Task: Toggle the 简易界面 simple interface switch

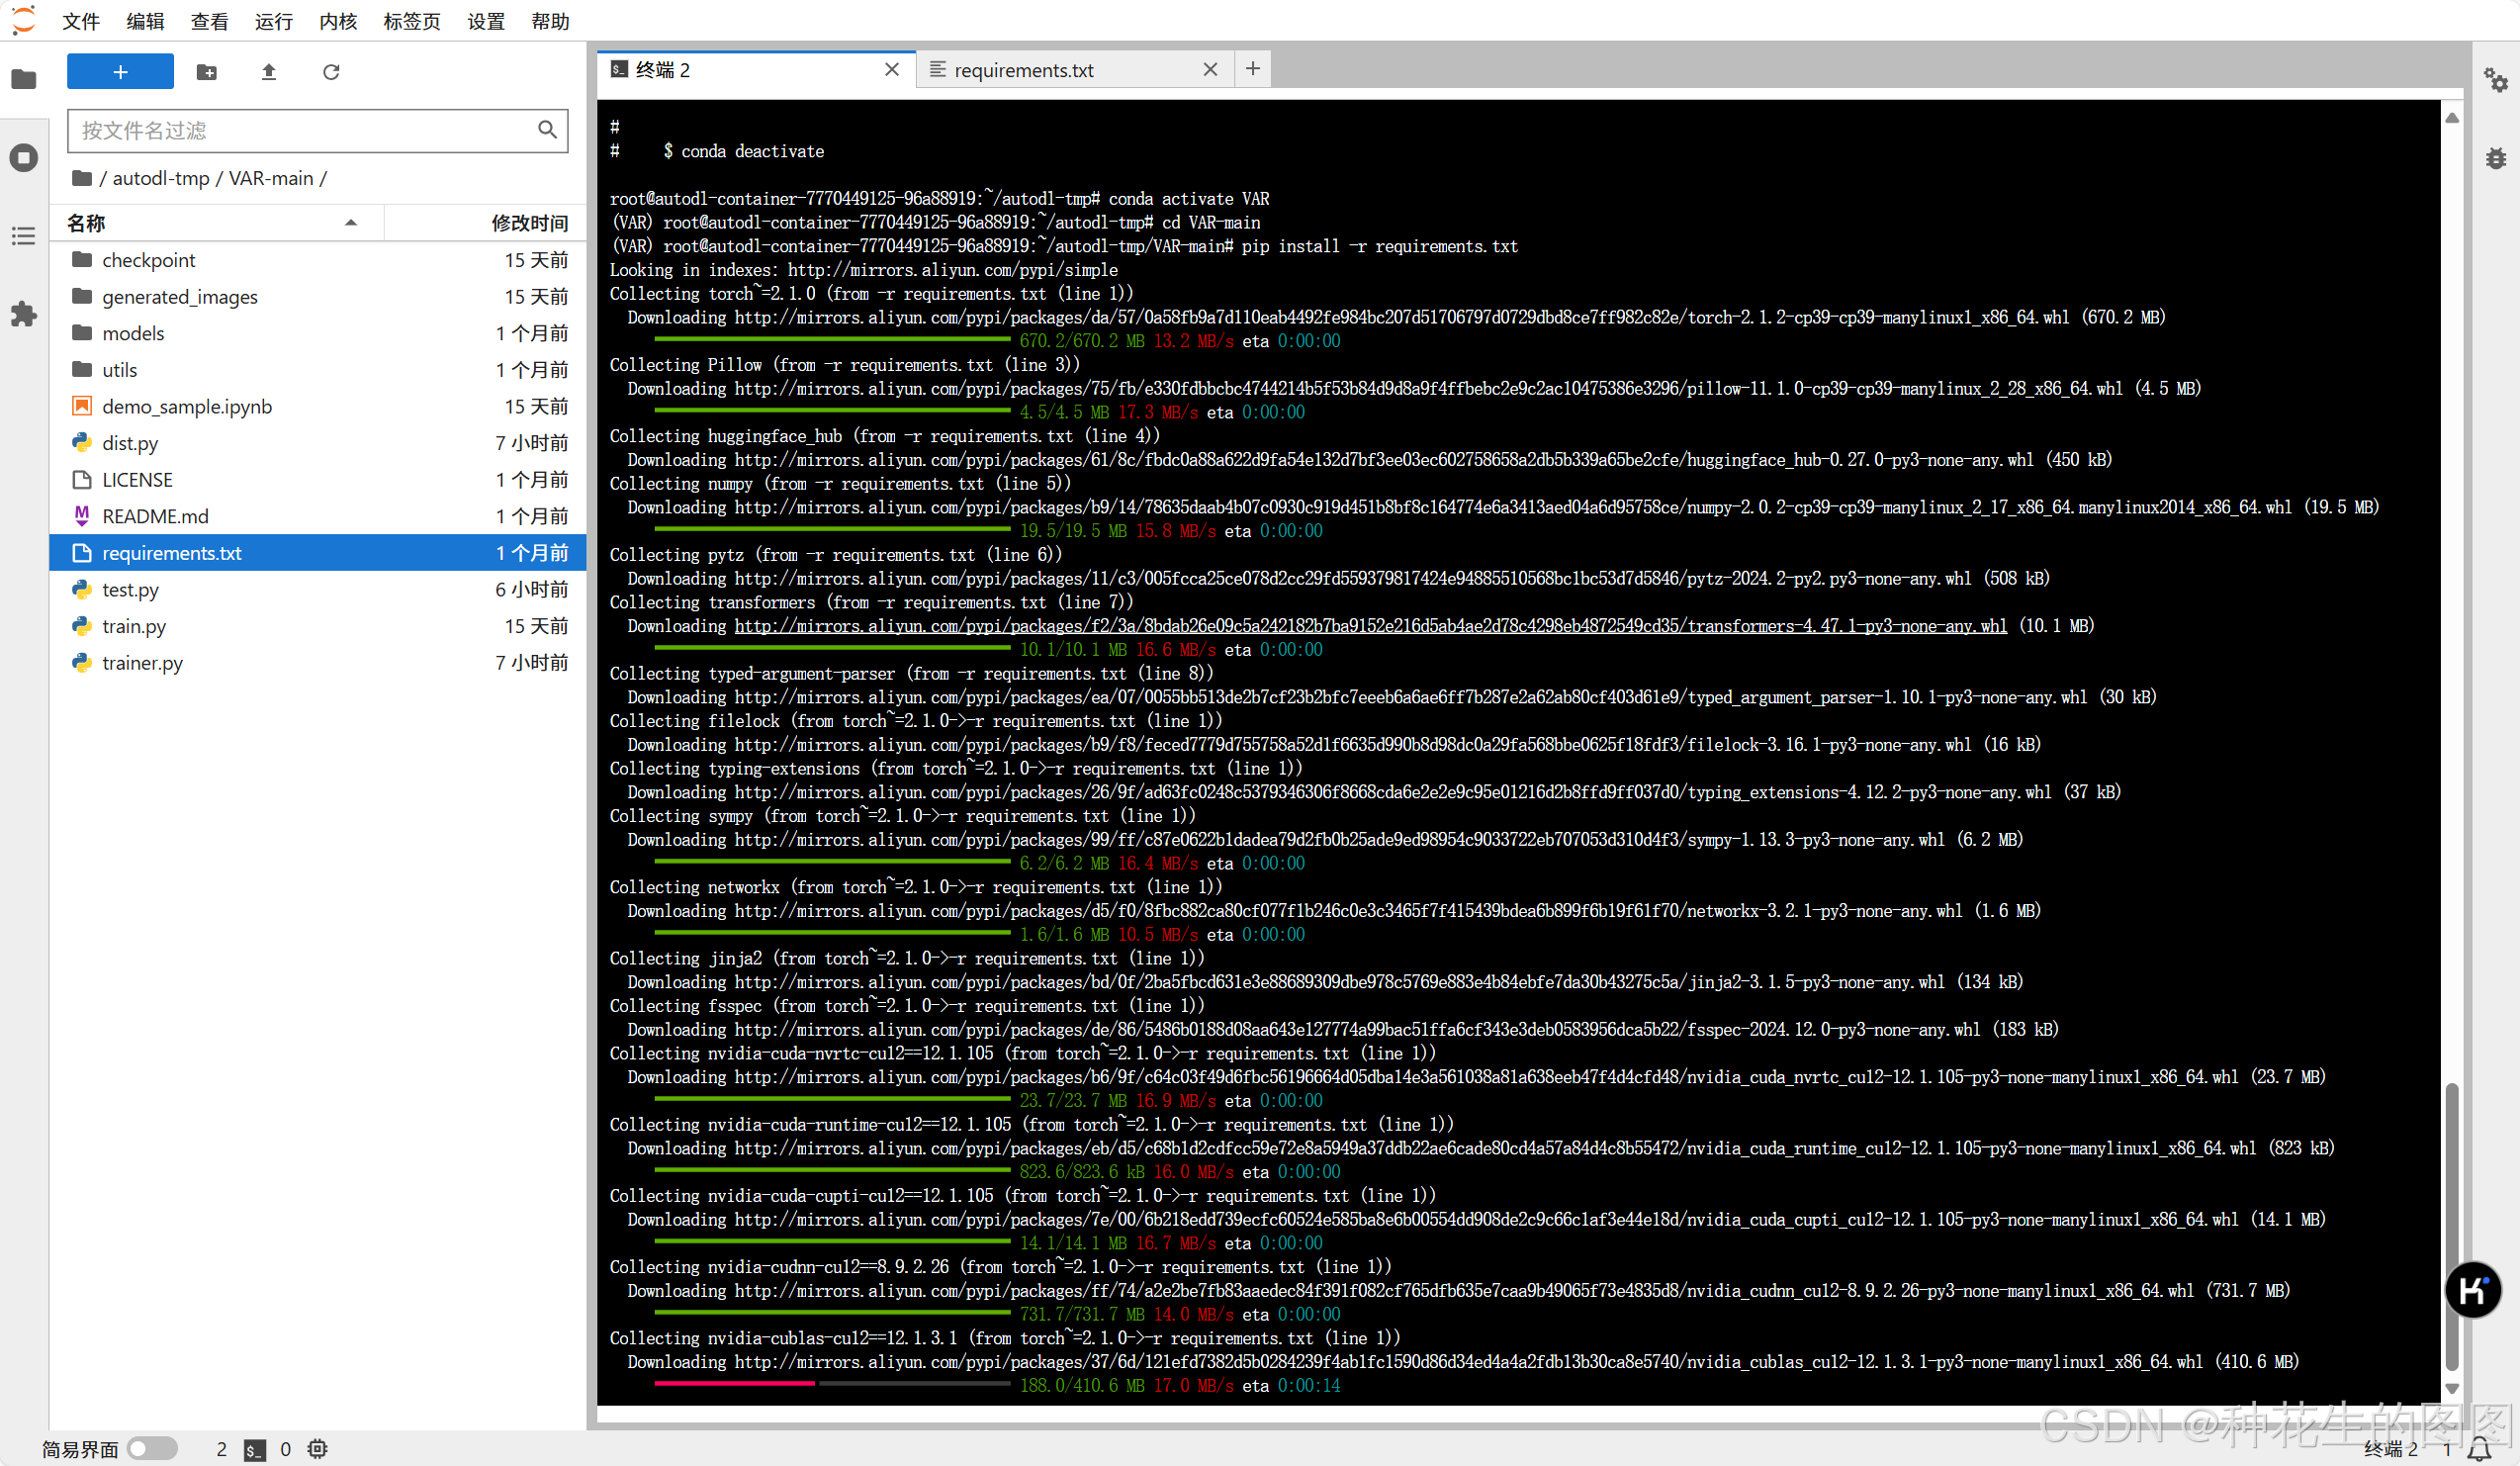Action: click(x=152, y=1448)
